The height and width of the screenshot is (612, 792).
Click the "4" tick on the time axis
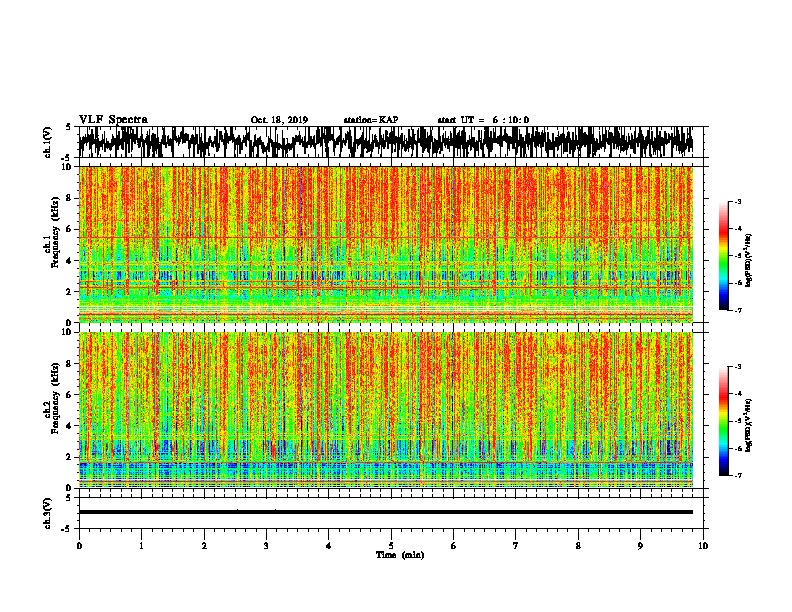point(329,546)
